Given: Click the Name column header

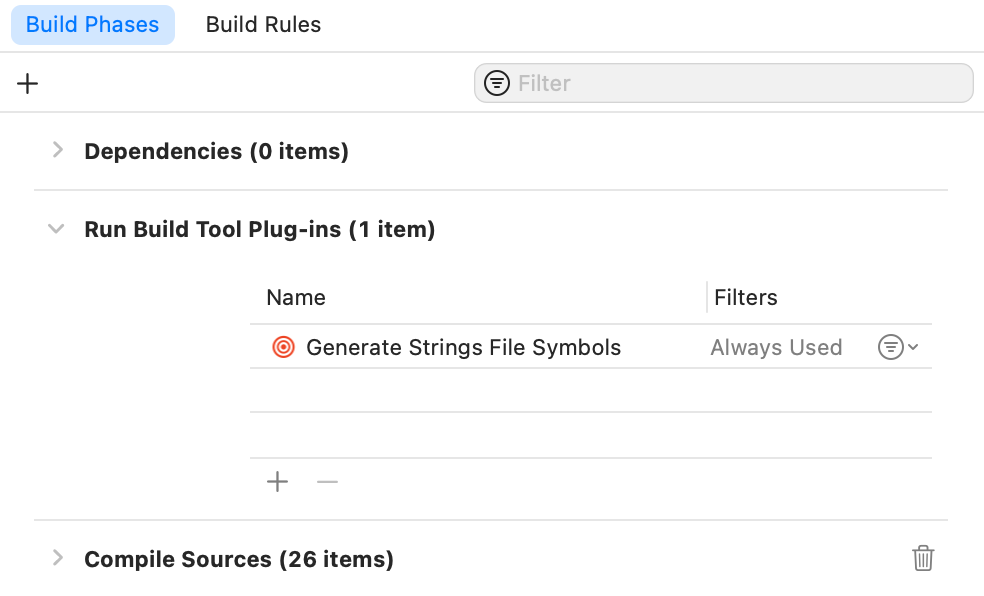Looking at the screenshot, I should tap(296, 297).
